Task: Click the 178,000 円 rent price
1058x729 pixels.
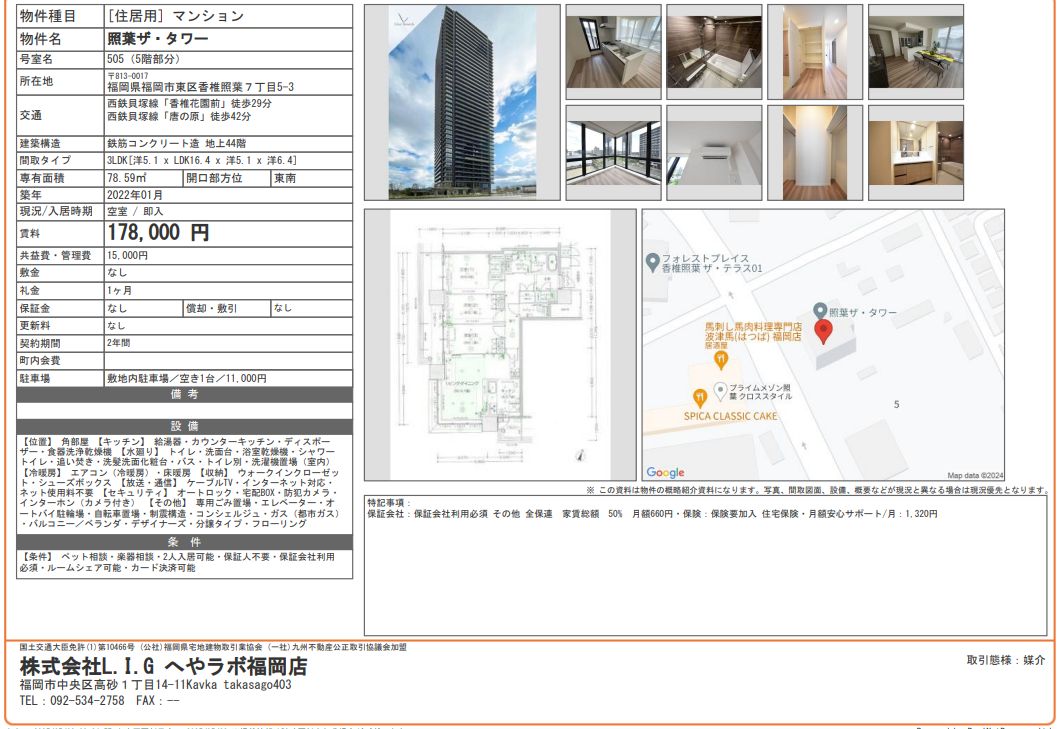Action: pyautogui.click(x=158, y=233)
